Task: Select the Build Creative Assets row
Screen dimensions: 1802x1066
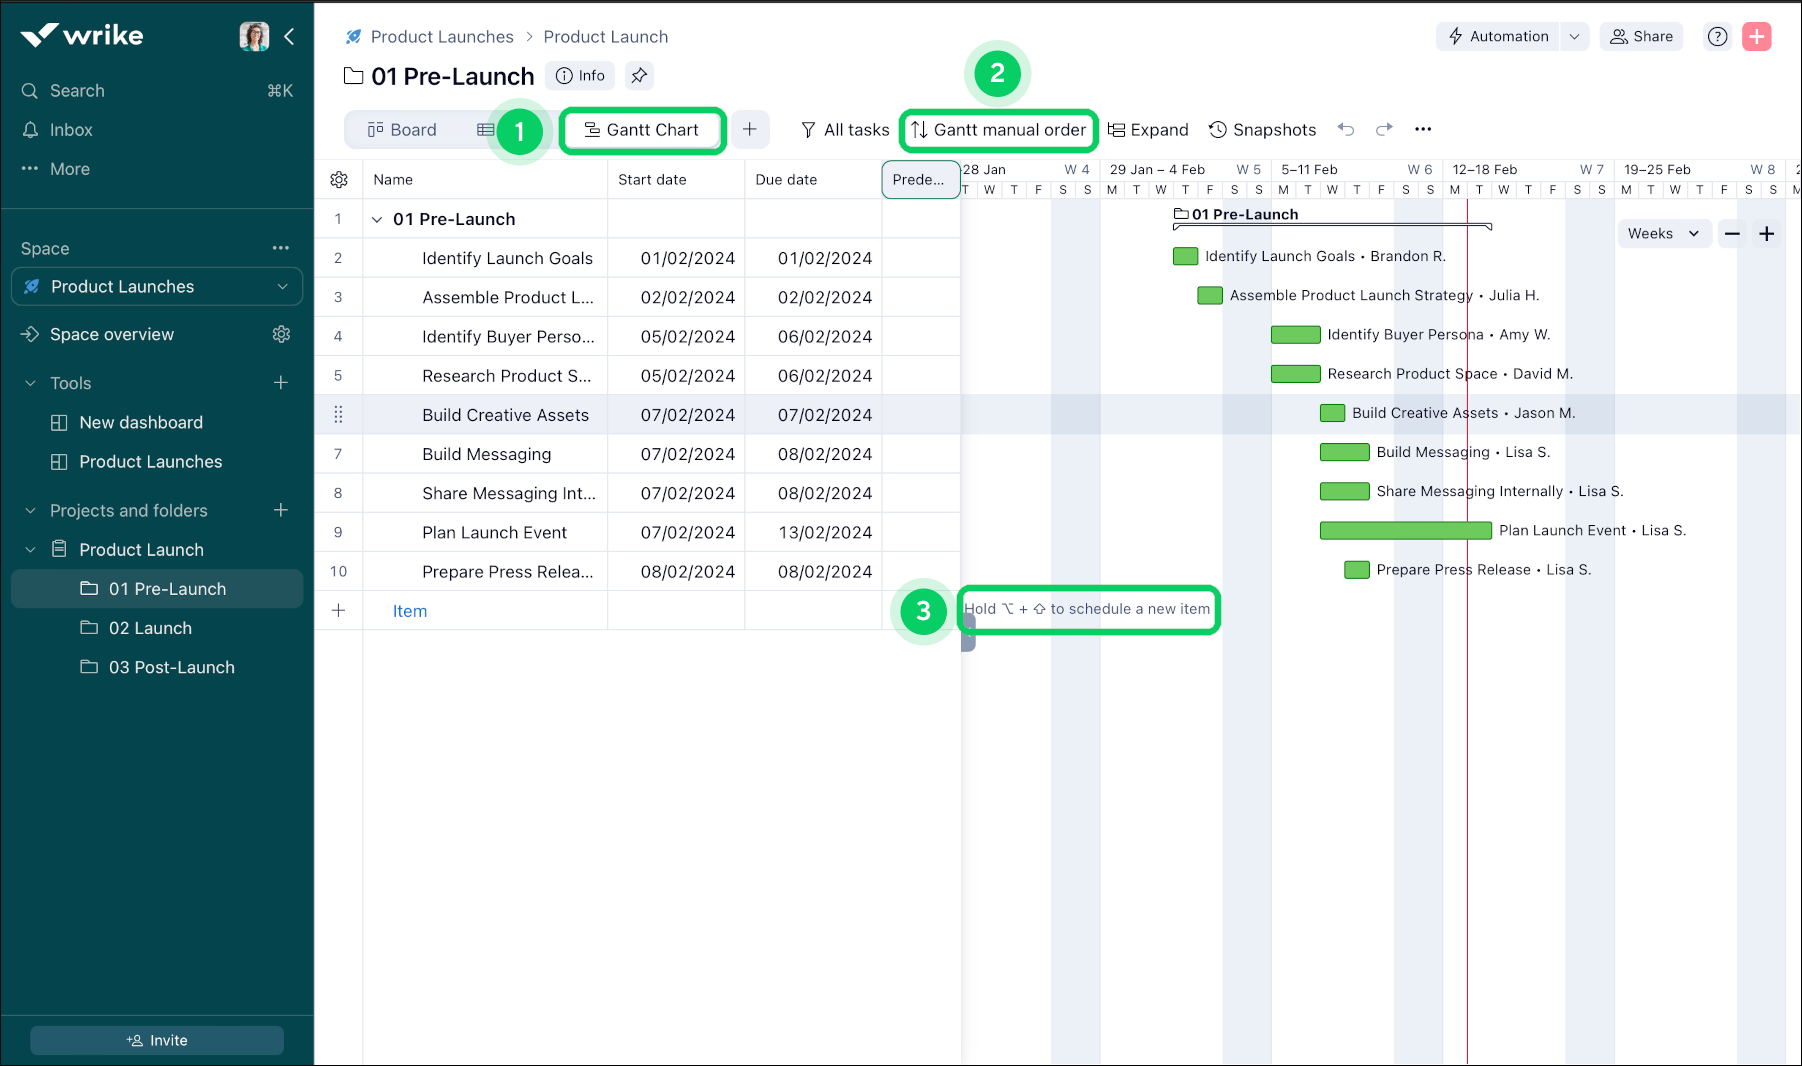Action: (x=505, y=414)
